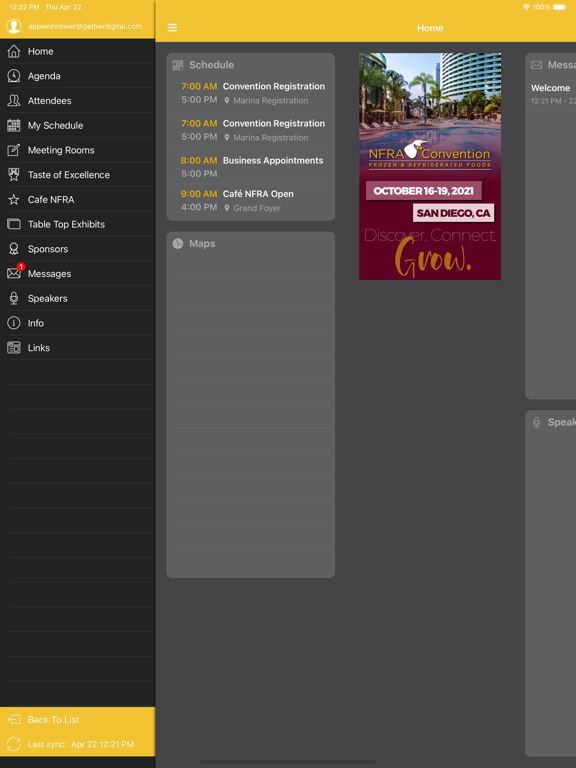Tap the Table Top Exhibits screen icon
The image size is (576, 768).
point(14,224)
